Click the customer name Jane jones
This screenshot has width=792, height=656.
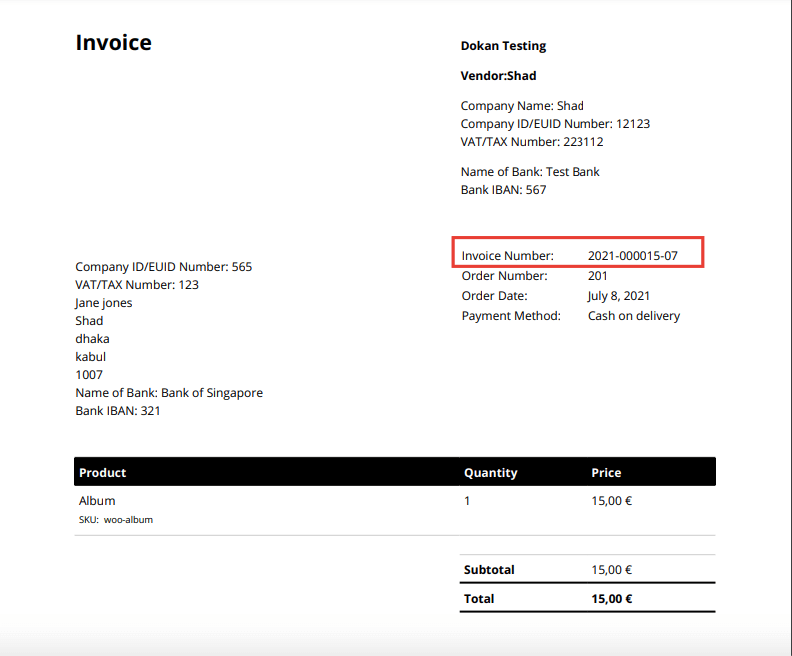click(104, 303)
